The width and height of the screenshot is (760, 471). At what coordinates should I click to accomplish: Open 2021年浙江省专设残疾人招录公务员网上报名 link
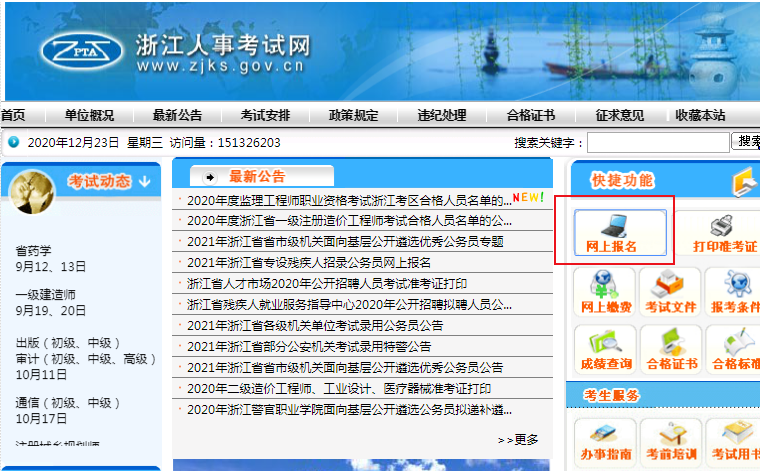click(x=309, y=262)
